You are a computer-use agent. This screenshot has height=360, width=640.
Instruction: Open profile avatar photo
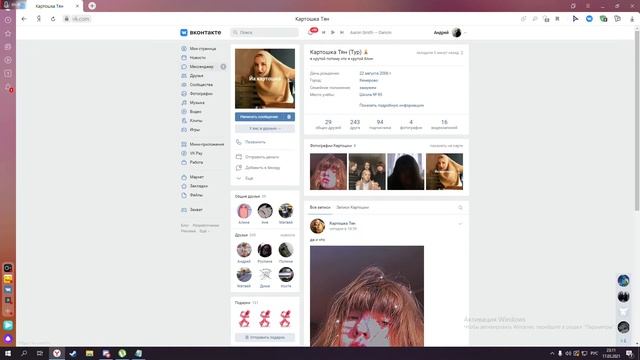click(265, 78)
